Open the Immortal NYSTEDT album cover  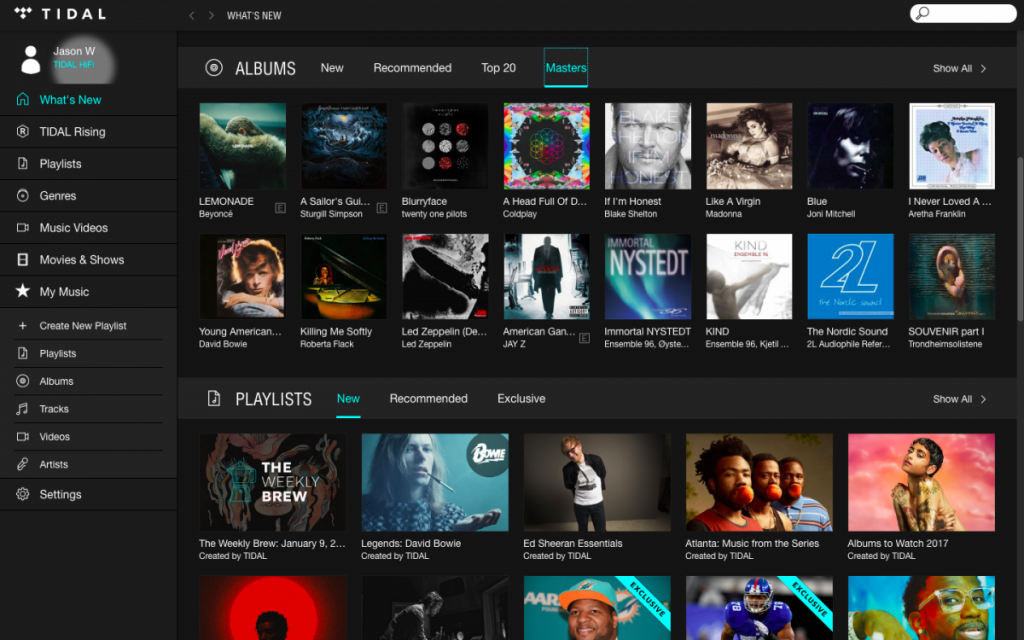[x=648, y=276]
